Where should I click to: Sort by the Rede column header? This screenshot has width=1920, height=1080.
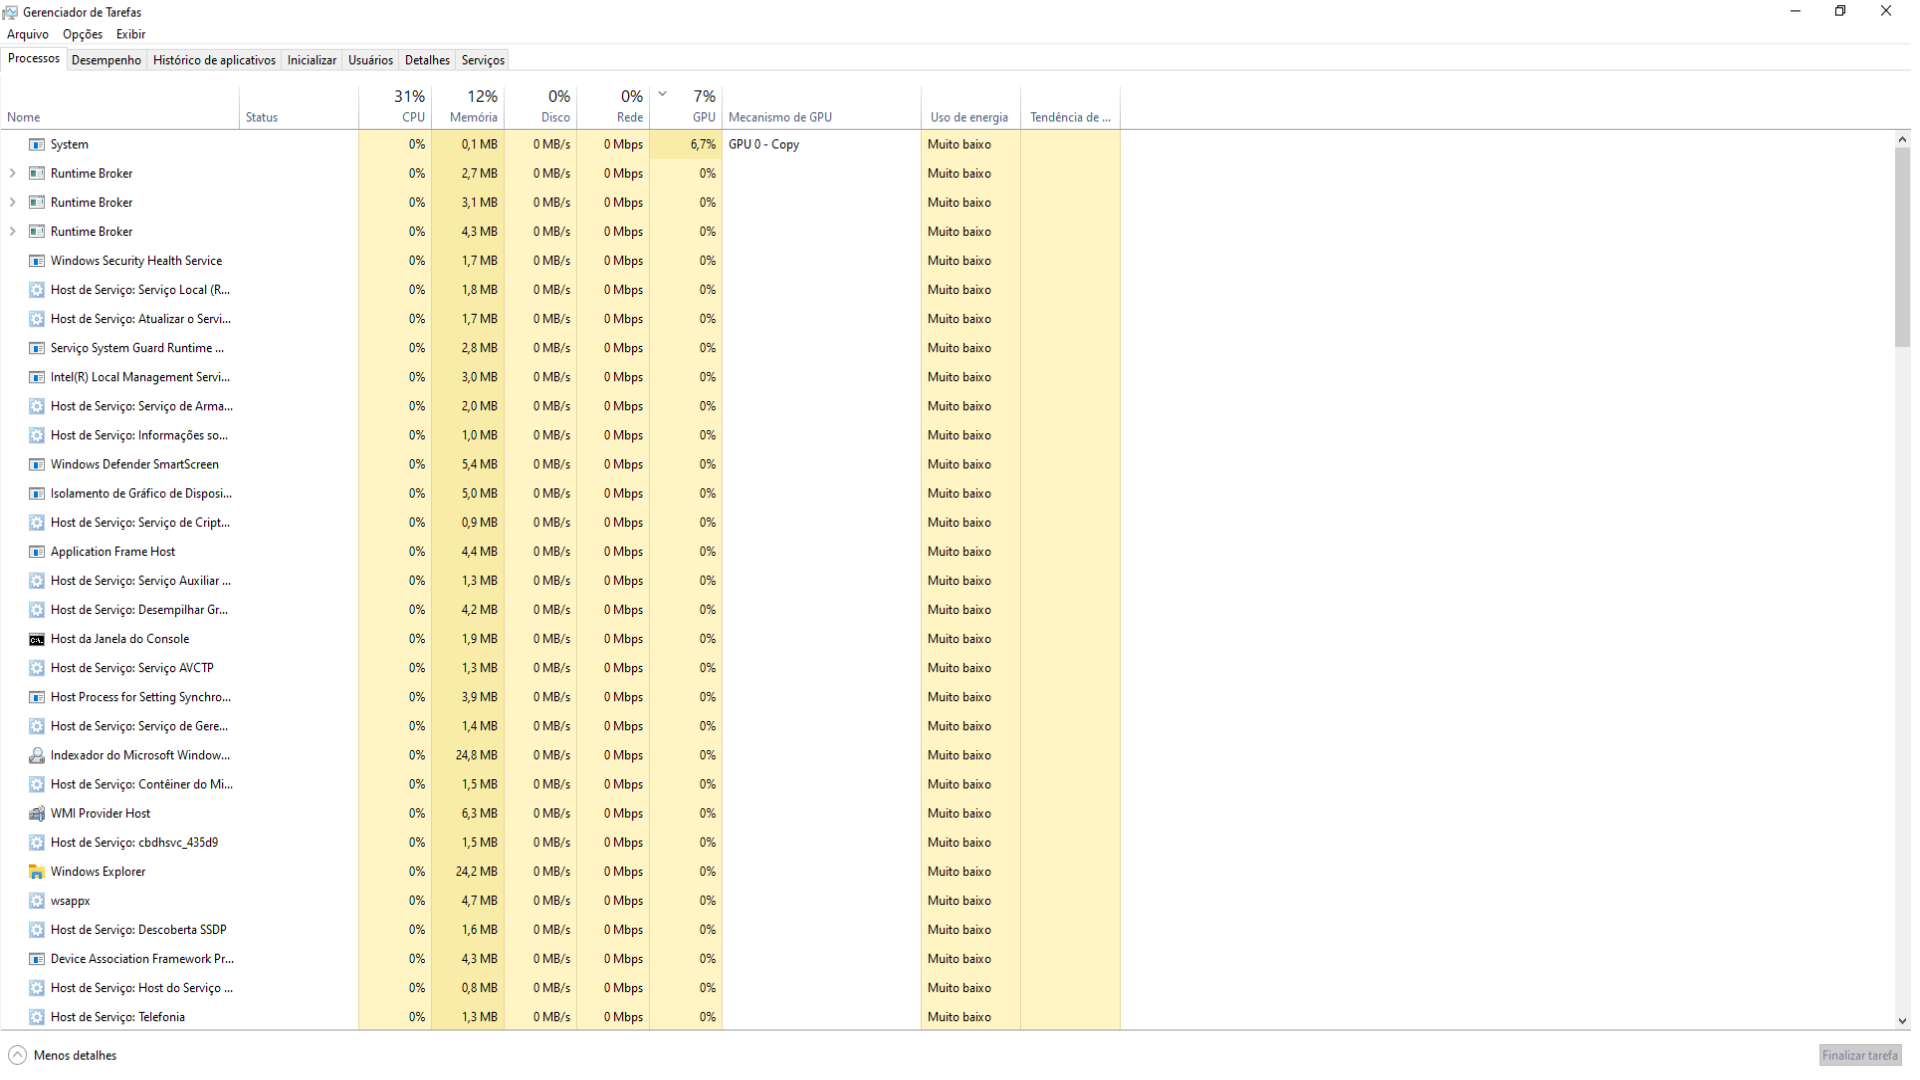click(613, 107)
